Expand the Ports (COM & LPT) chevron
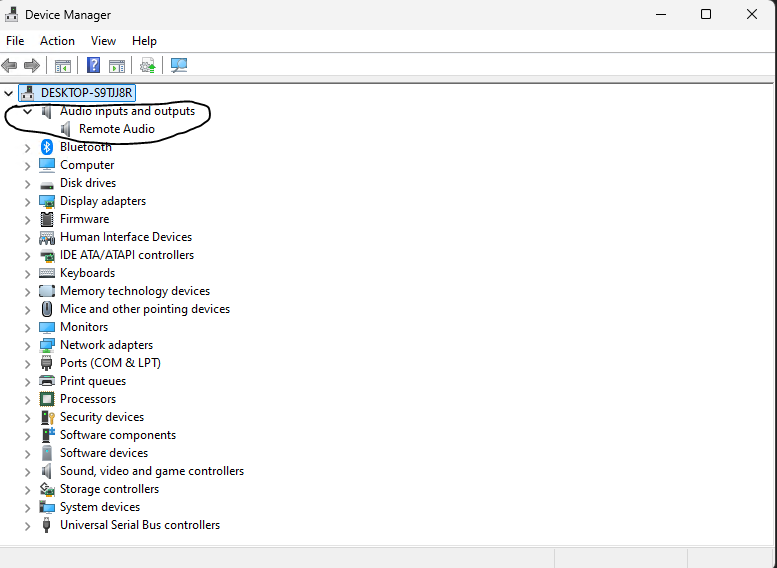This screenshot has height=568, width=777. [x=27, y=364]
